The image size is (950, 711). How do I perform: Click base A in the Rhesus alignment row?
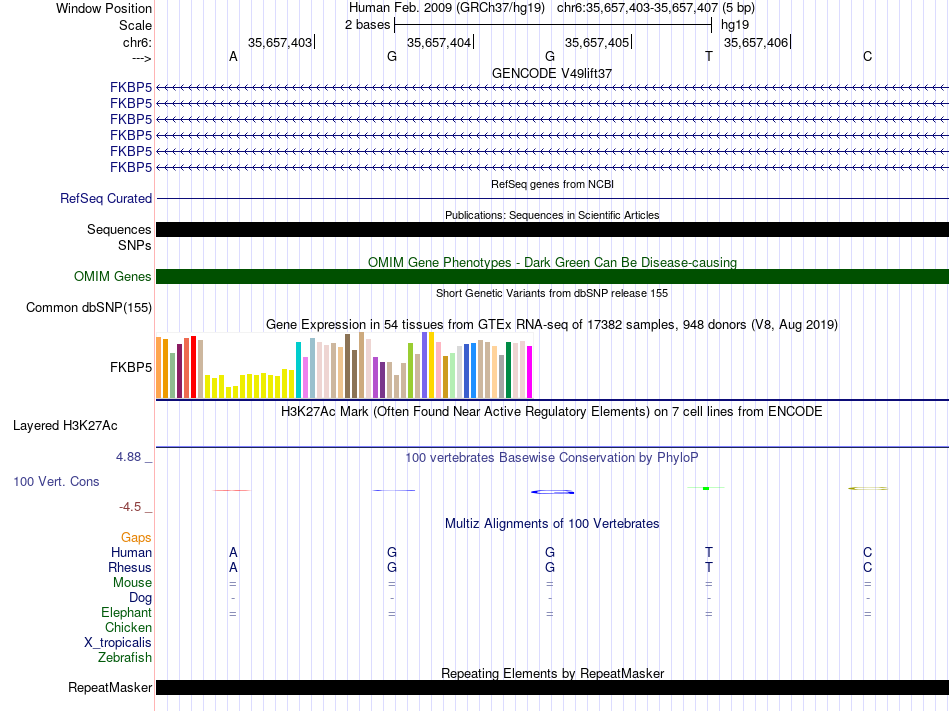(x=233, y=567)
